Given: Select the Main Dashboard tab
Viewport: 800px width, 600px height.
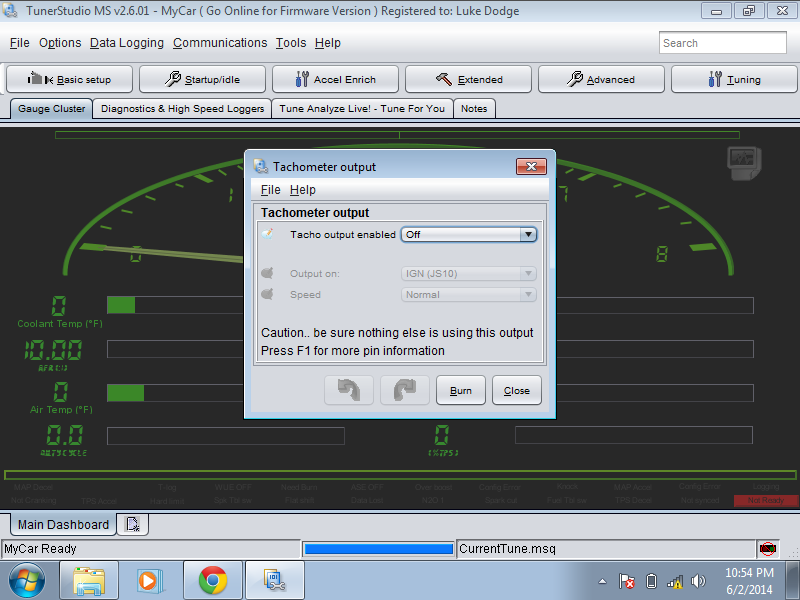Looking at the screenshot, I should click(63, 524).
